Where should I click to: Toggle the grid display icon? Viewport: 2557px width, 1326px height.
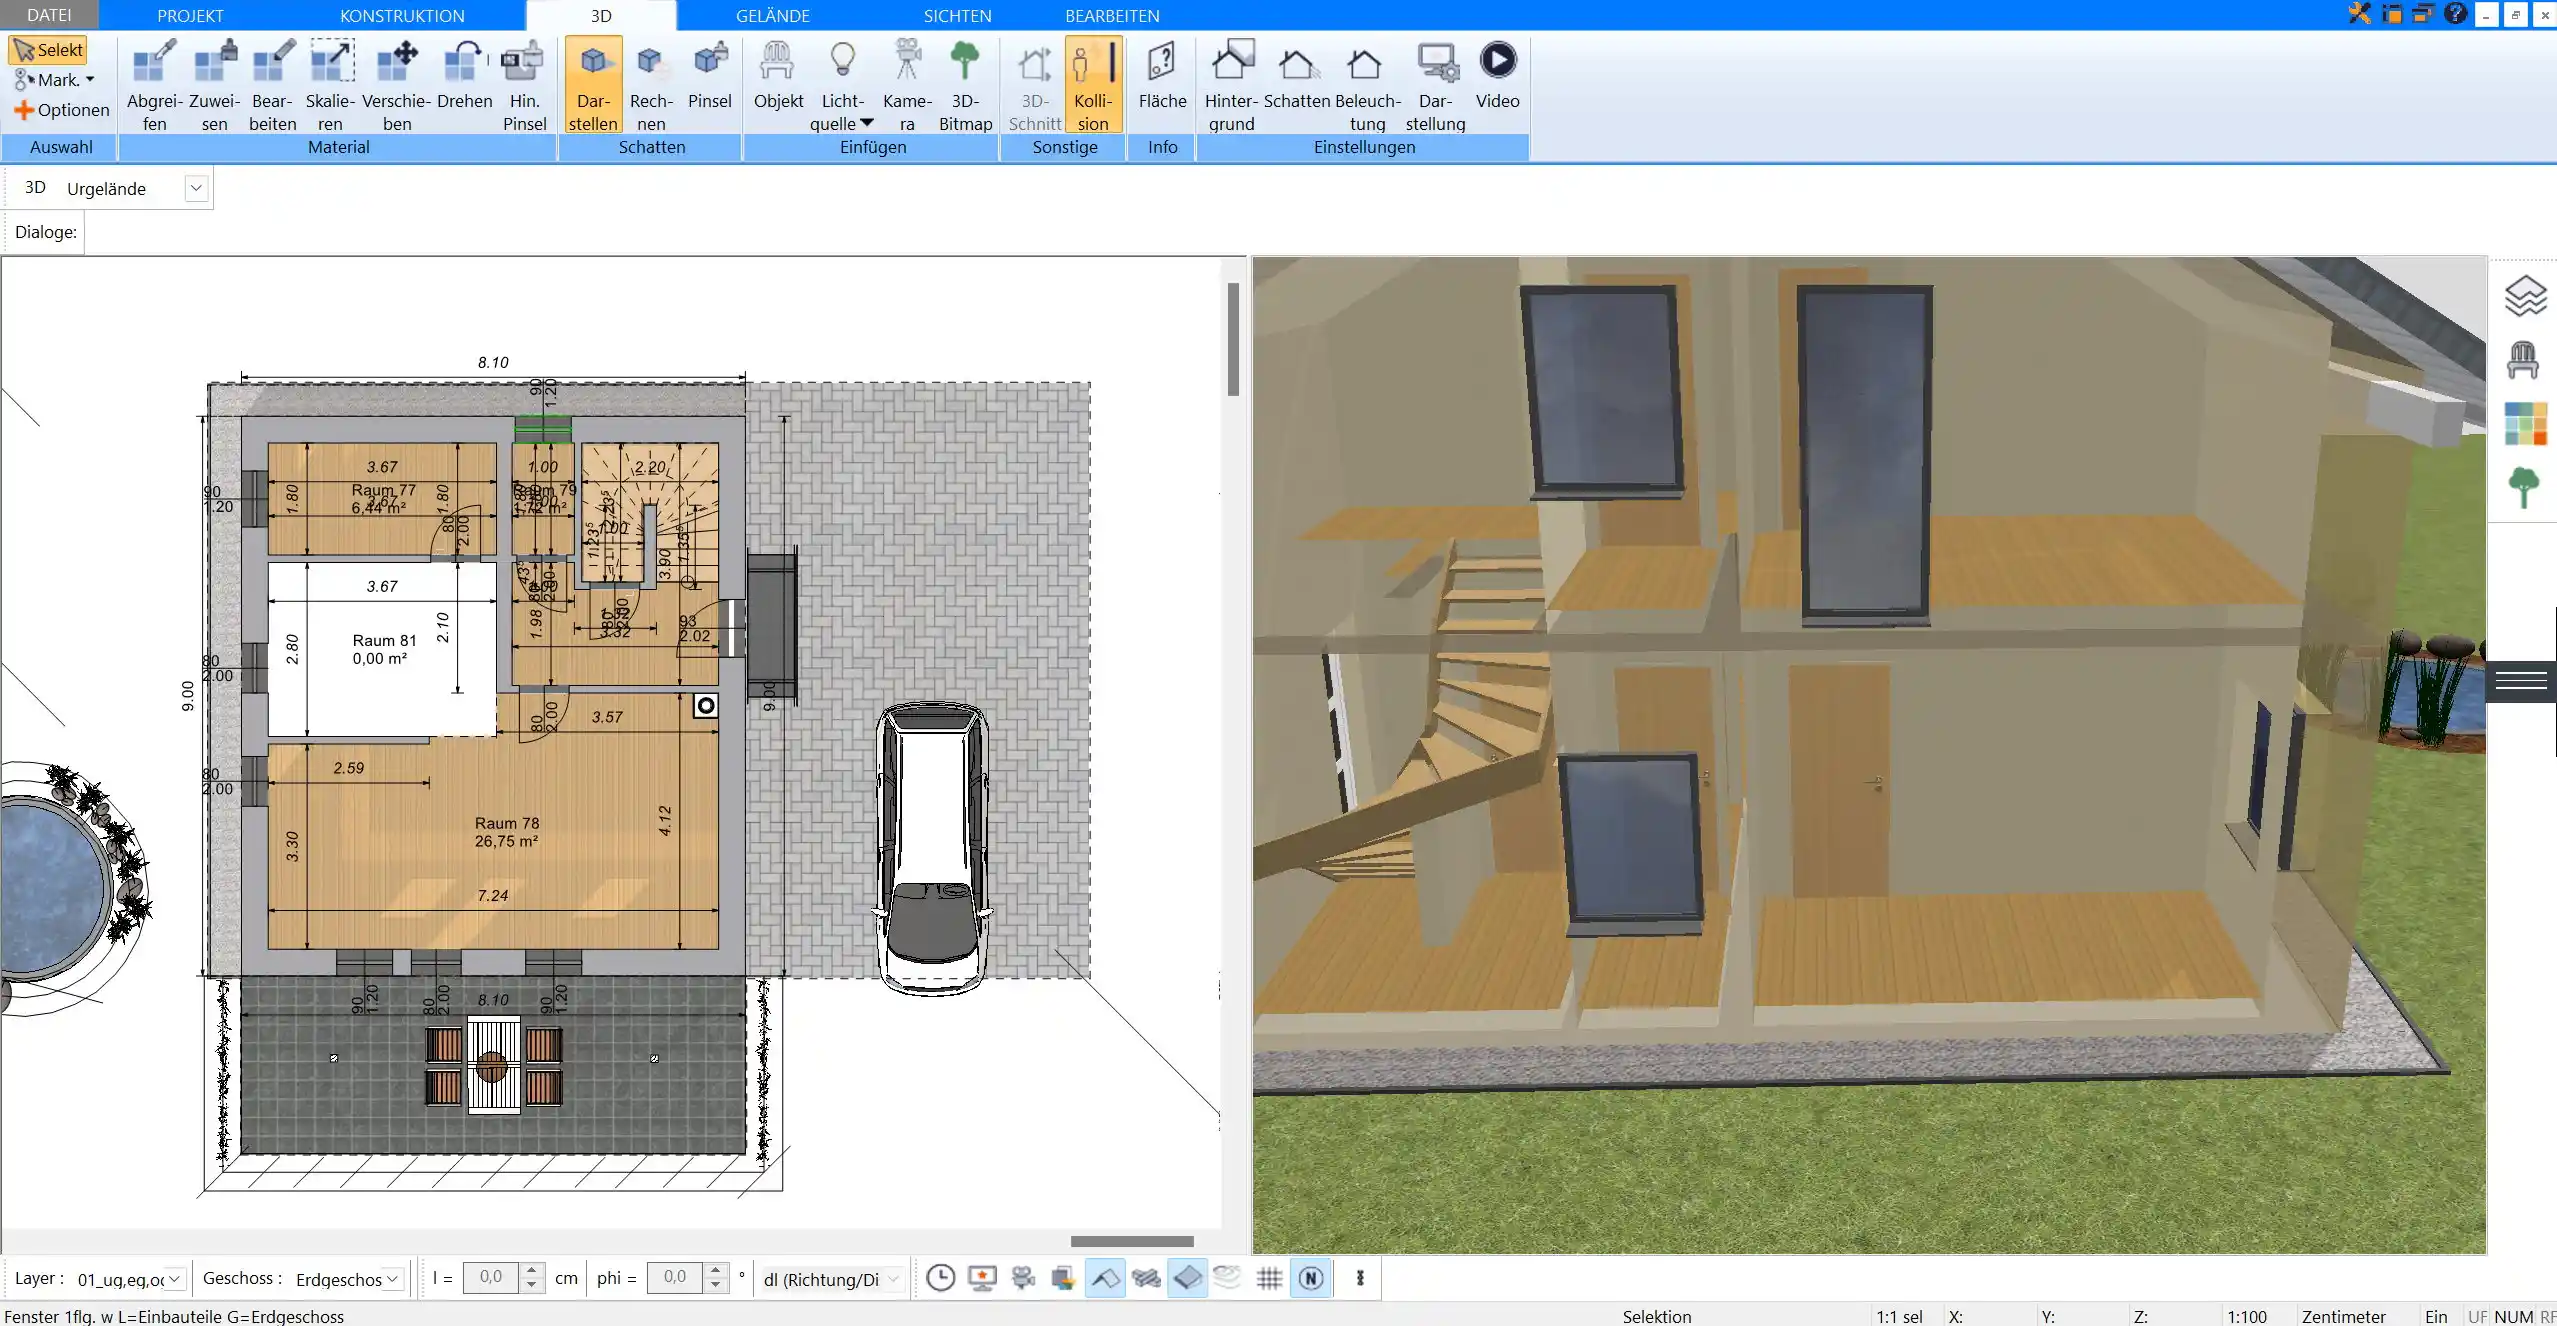[1269, 1277]
